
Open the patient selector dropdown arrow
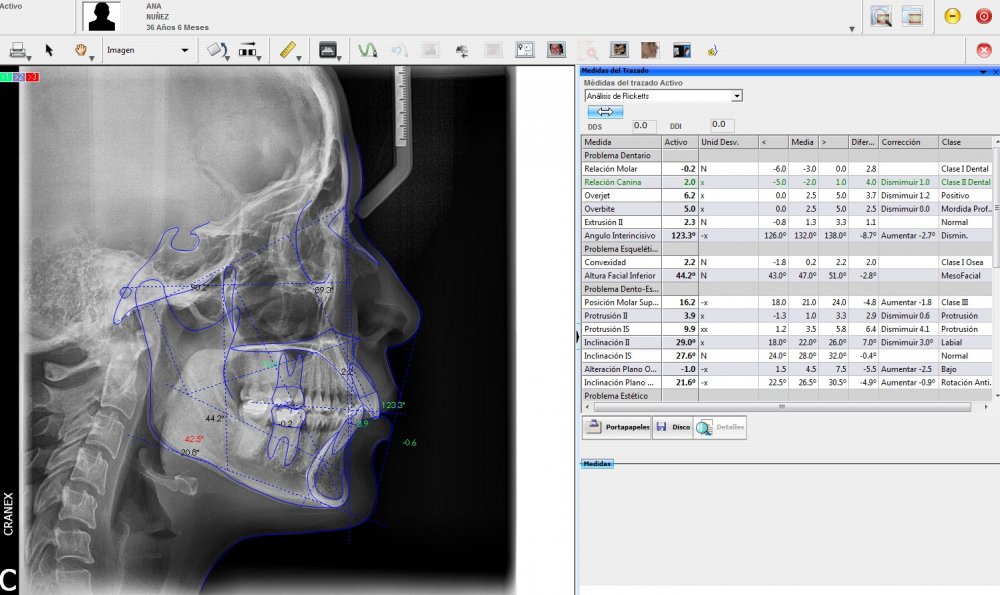point(851,30)
